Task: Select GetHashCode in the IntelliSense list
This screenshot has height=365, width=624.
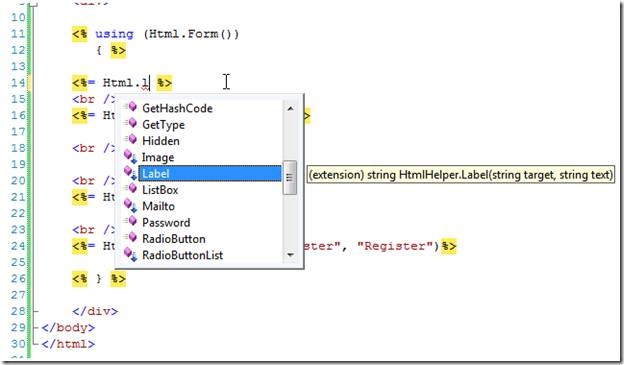Action: tap(177, 108)
